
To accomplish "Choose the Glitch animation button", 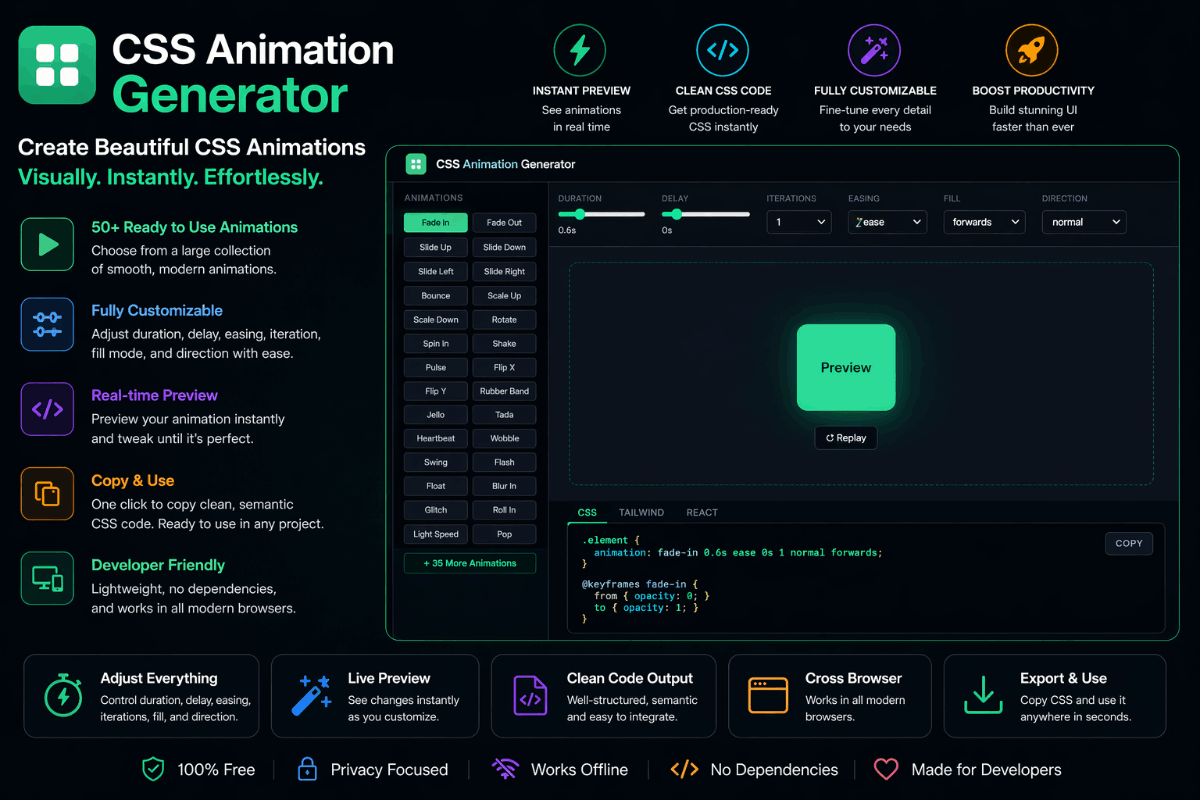I will pyautogui.click(x=436, y=510).
